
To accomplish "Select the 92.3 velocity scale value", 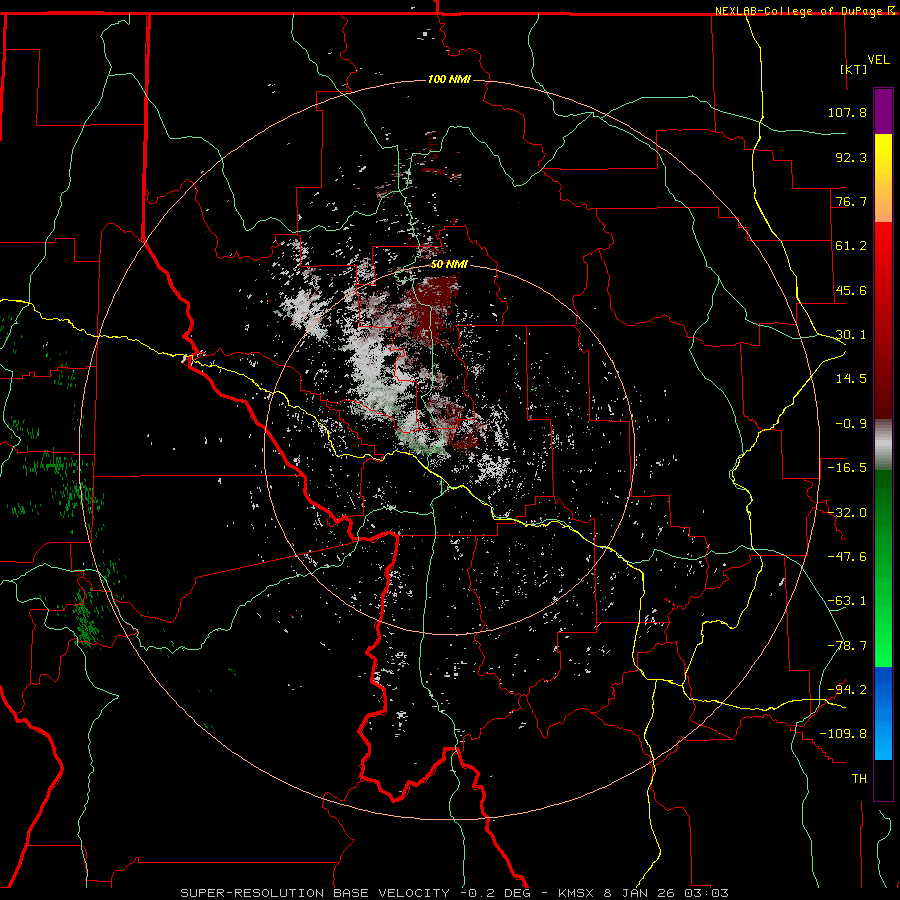I will pos(851,157).
